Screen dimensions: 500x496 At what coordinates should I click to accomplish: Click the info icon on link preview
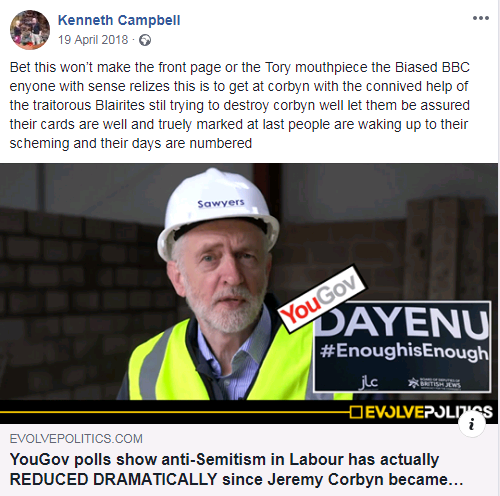pyautogui.click(x=472, y=424)
